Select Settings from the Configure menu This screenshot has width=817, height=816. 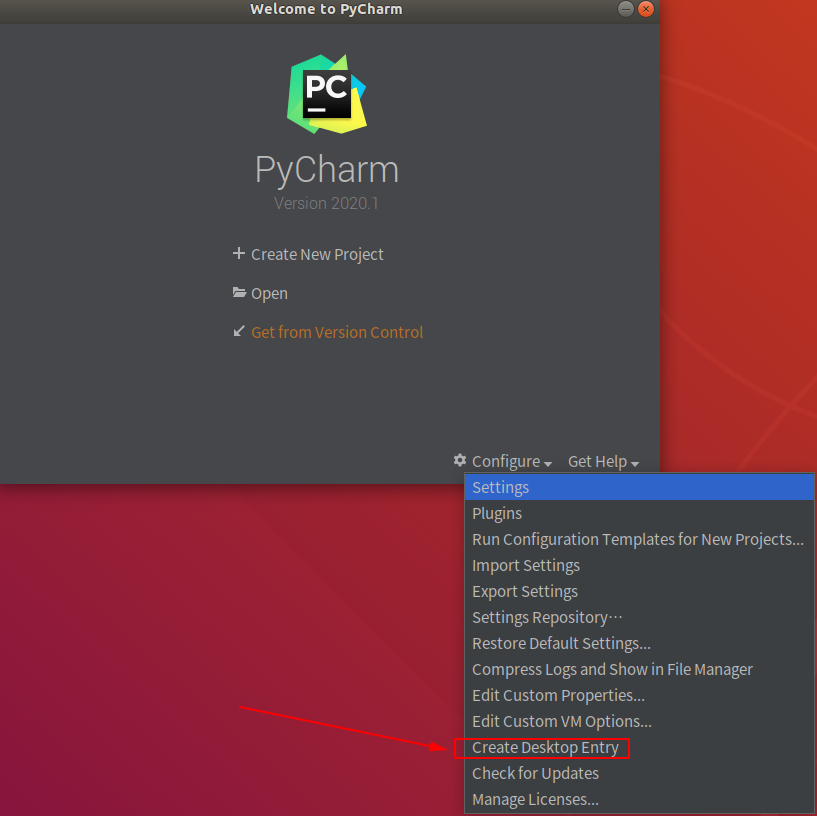tap(500, 487)
